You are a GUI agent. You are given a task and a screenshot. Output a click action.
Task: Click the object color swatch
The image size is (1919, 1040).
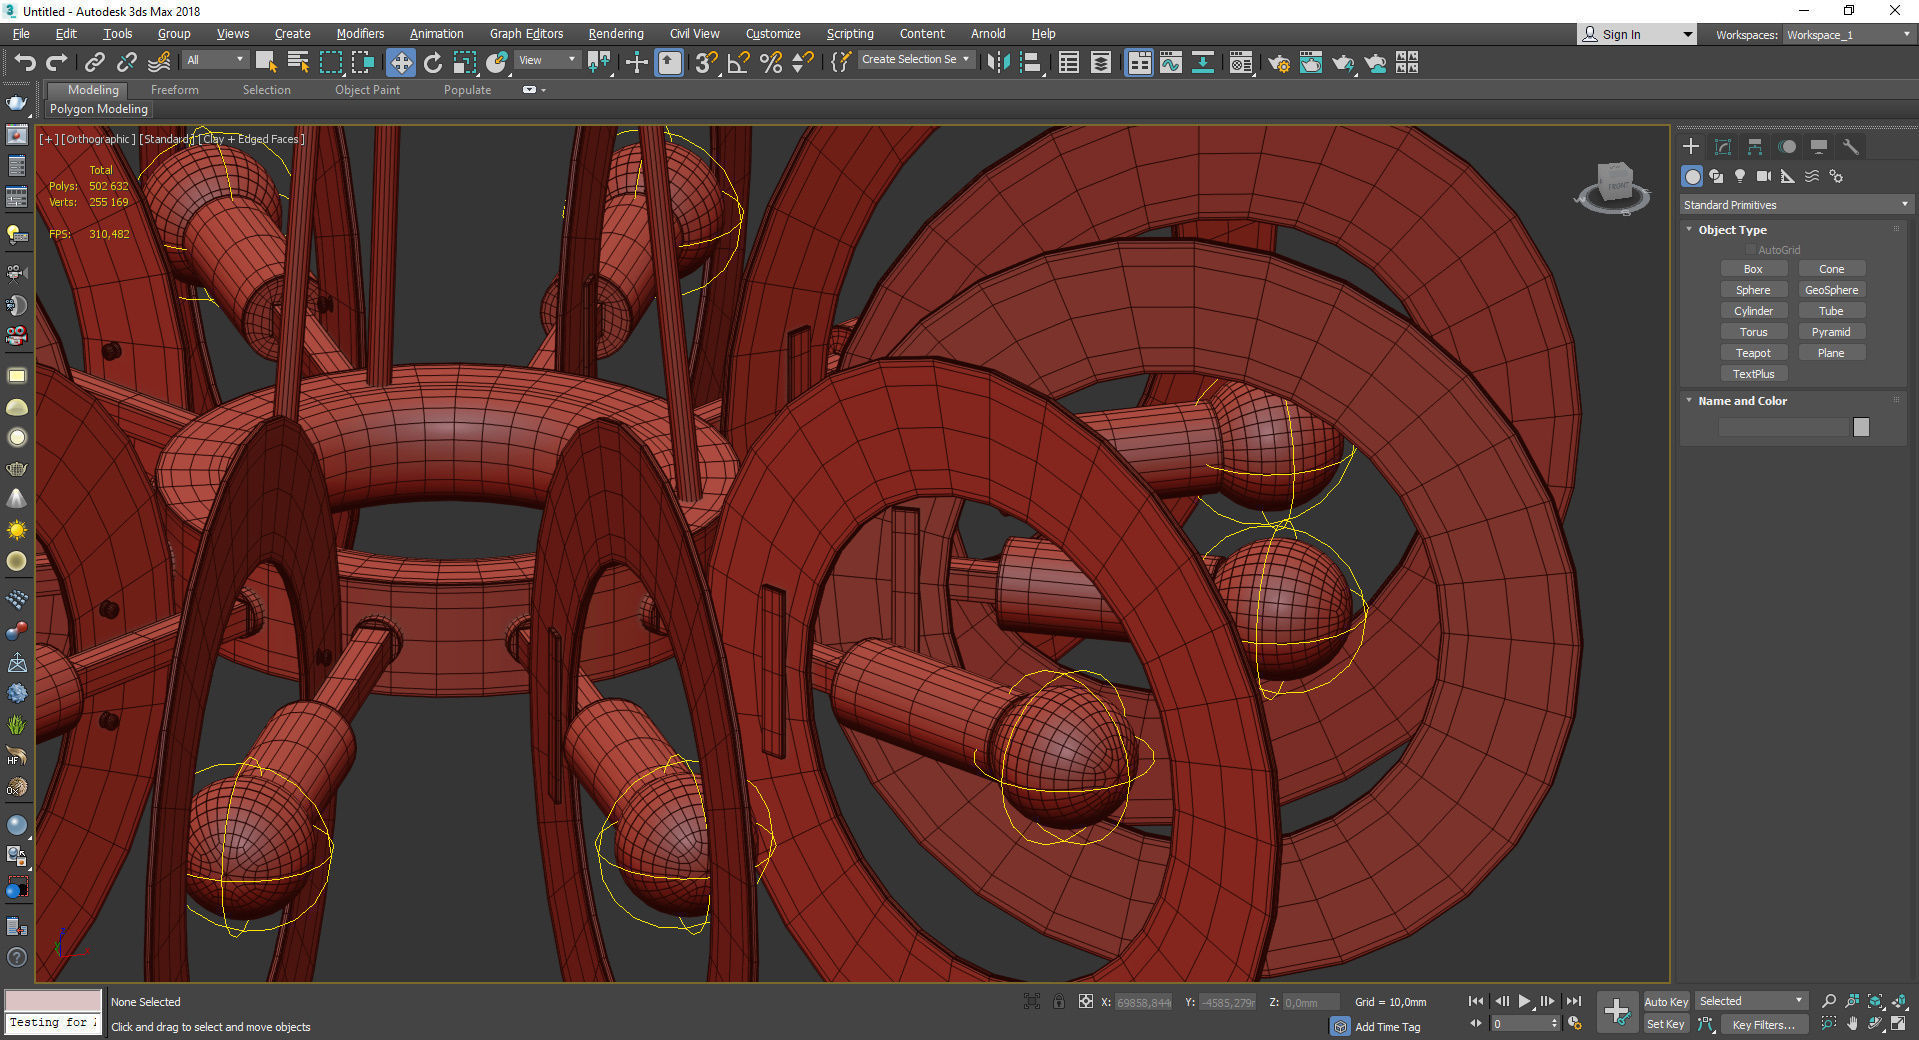[1861, 427]
